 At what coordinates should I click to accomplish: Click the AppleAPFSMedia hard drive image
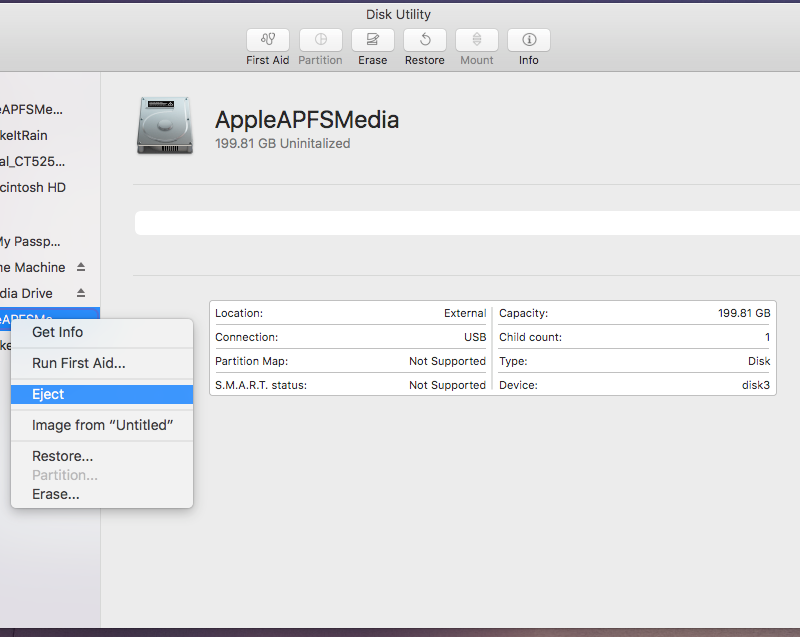165,125
